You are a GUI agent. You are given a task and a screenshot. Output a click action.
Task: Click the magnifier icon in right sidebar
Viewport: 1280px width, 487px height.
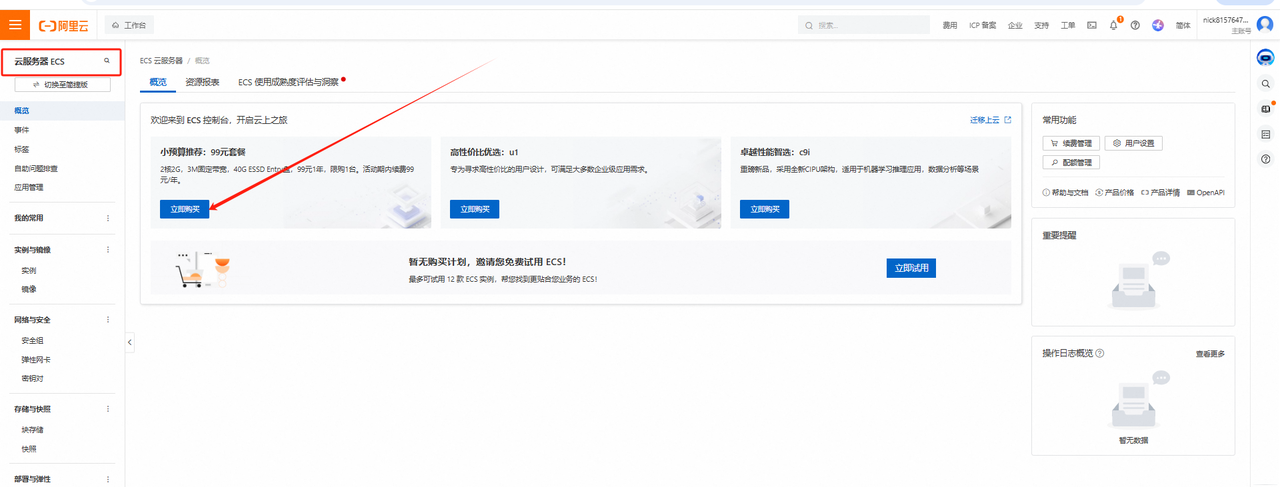point(1265,83)
